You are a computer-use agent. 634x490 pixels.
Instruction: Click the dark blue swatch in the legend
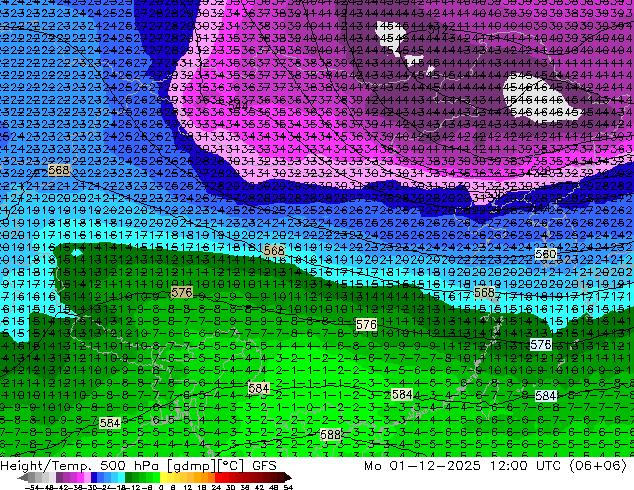(94, 478)
